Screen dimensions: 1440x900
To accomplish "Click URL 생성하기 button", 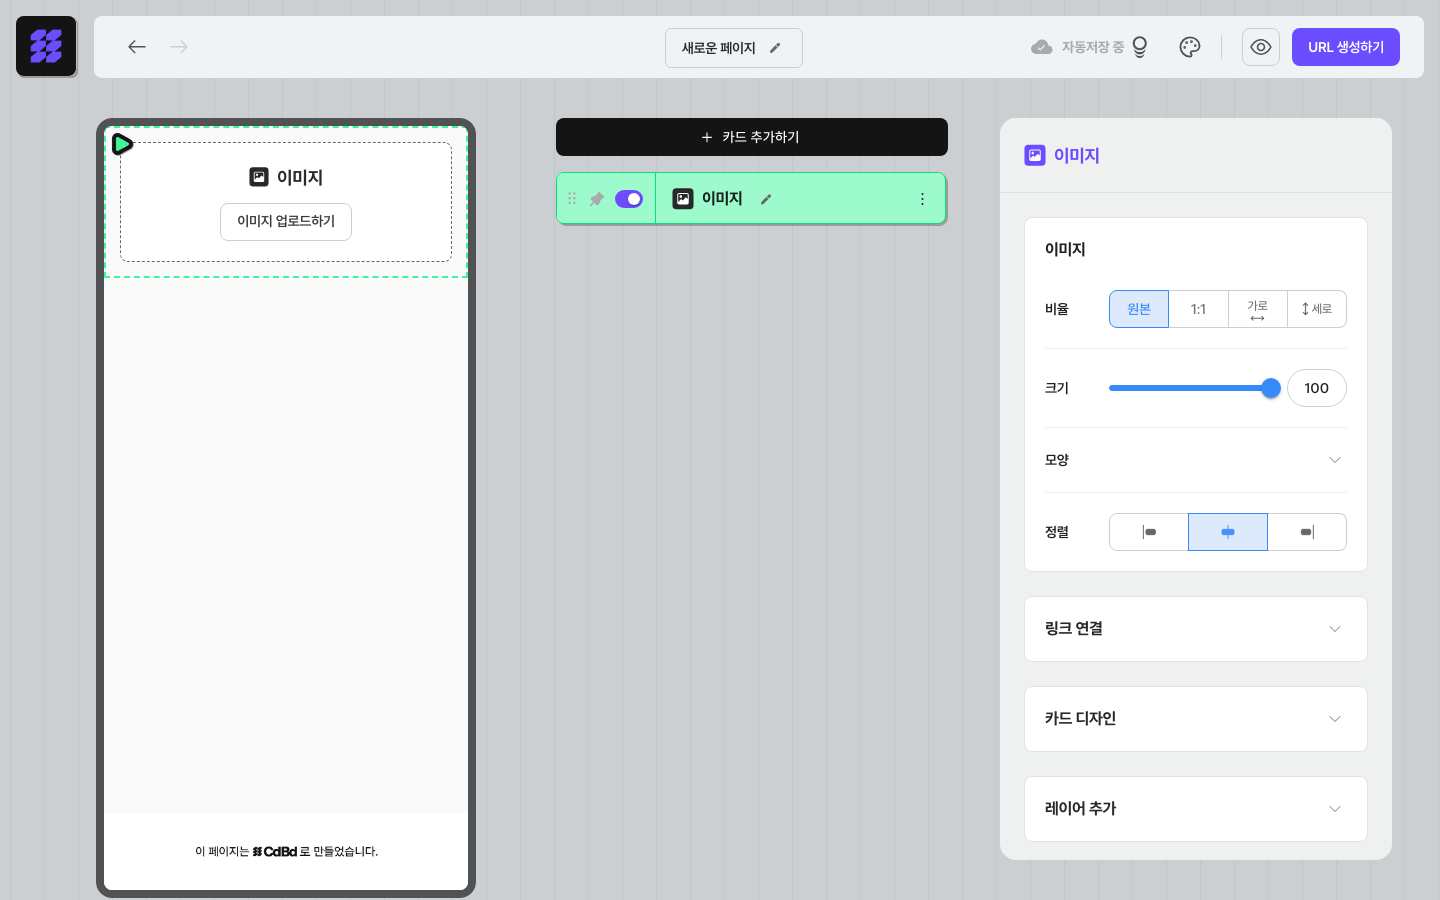I will coord(1346,47).
